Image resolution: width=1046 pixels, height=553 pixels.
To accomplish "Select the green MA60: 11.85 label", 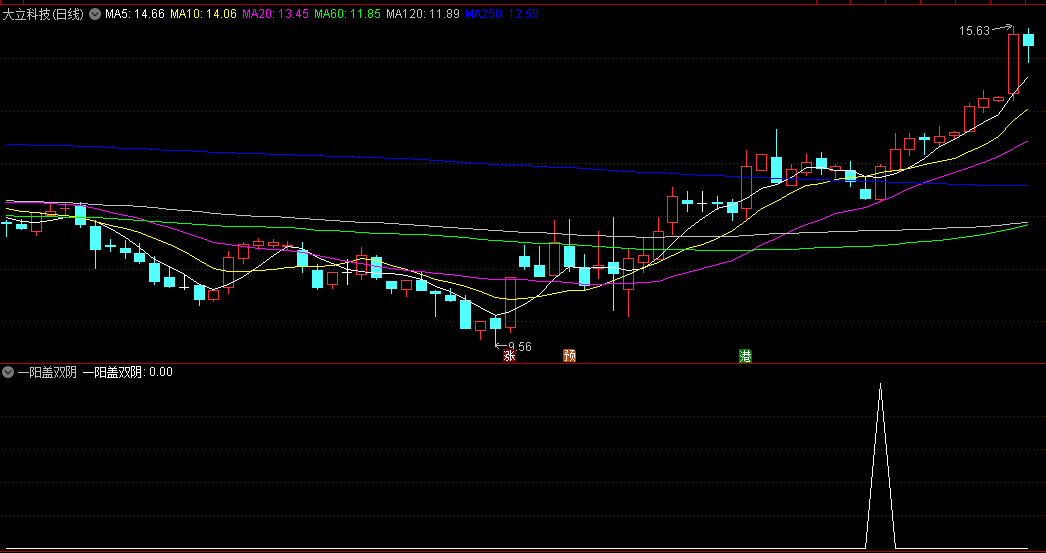I will 347,13.
